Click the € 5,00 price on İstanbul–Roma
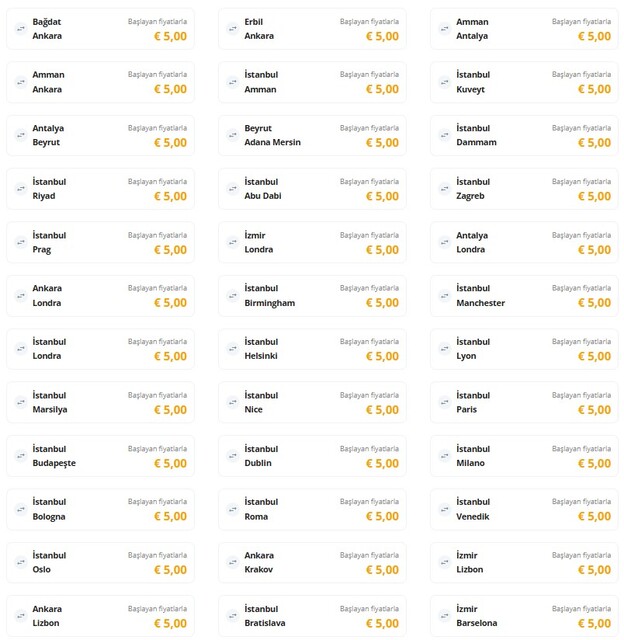 (382, 516)
